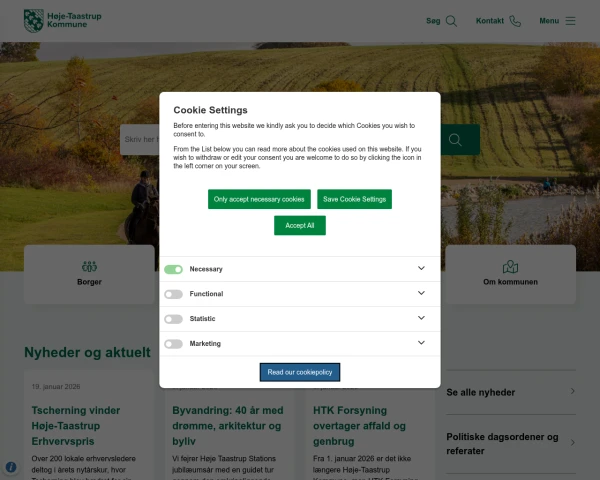Expand the Statistic cookies section chevron
The width and height of the screenshot is (600, 480).
click(x=421, y=318)
